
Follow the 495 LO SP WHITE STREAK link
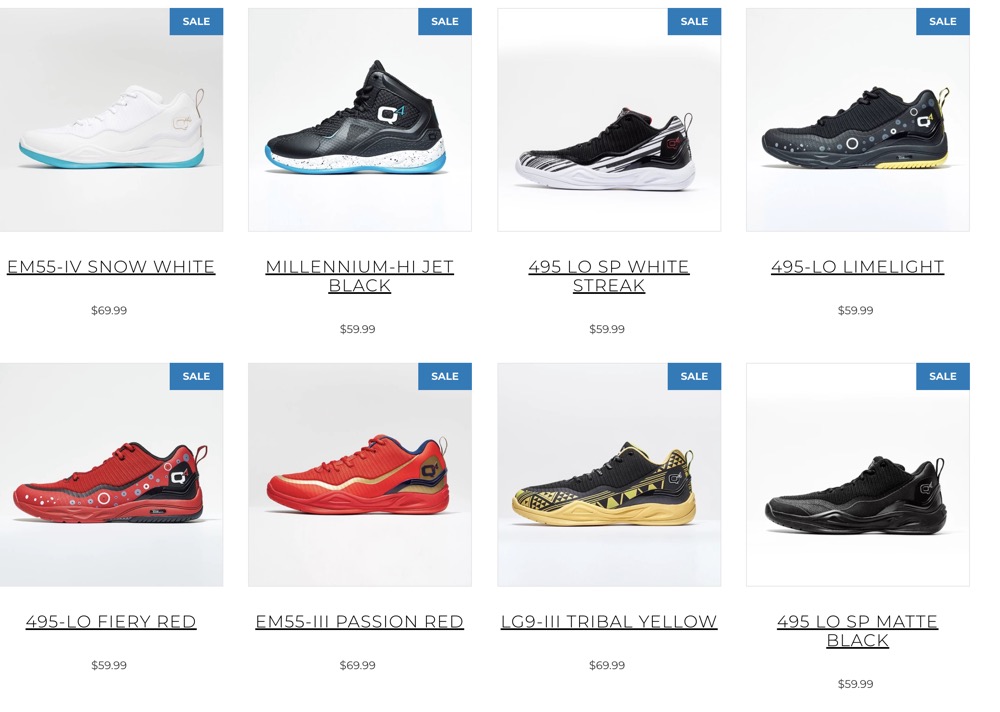pyautogui.click(x=609, y=276)
